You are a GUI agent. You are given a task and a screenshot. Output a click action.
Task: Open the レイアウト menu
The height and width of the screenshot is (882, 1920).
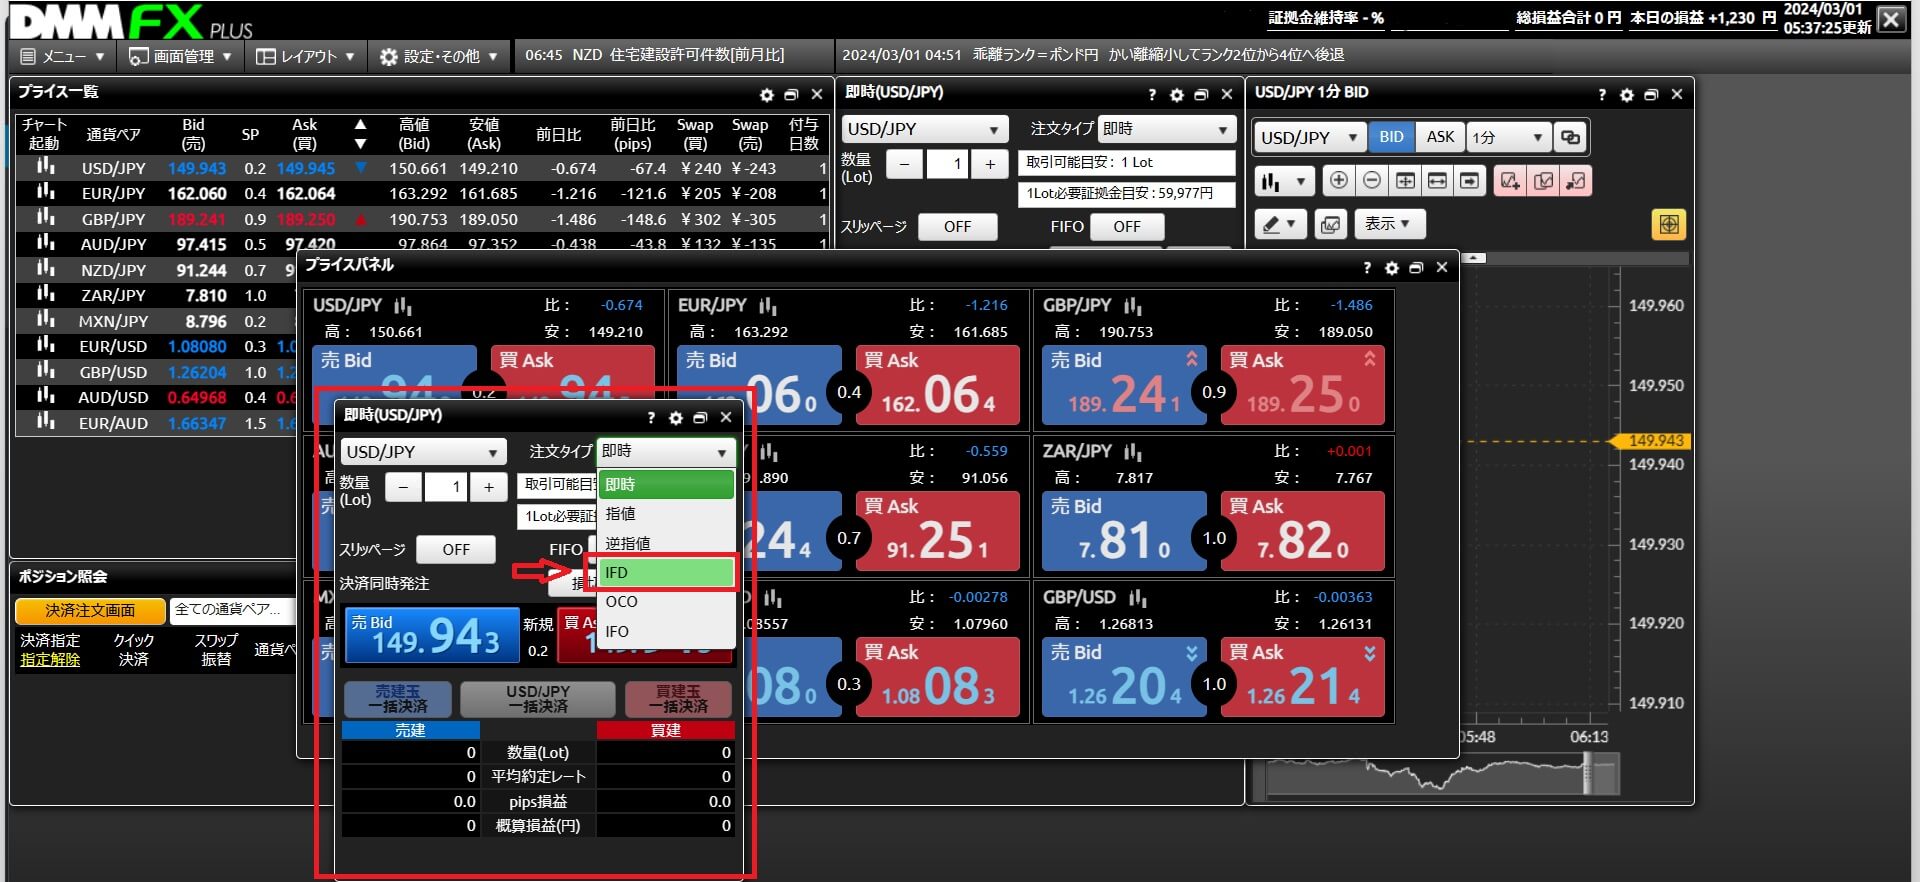(x=306, y=57)
